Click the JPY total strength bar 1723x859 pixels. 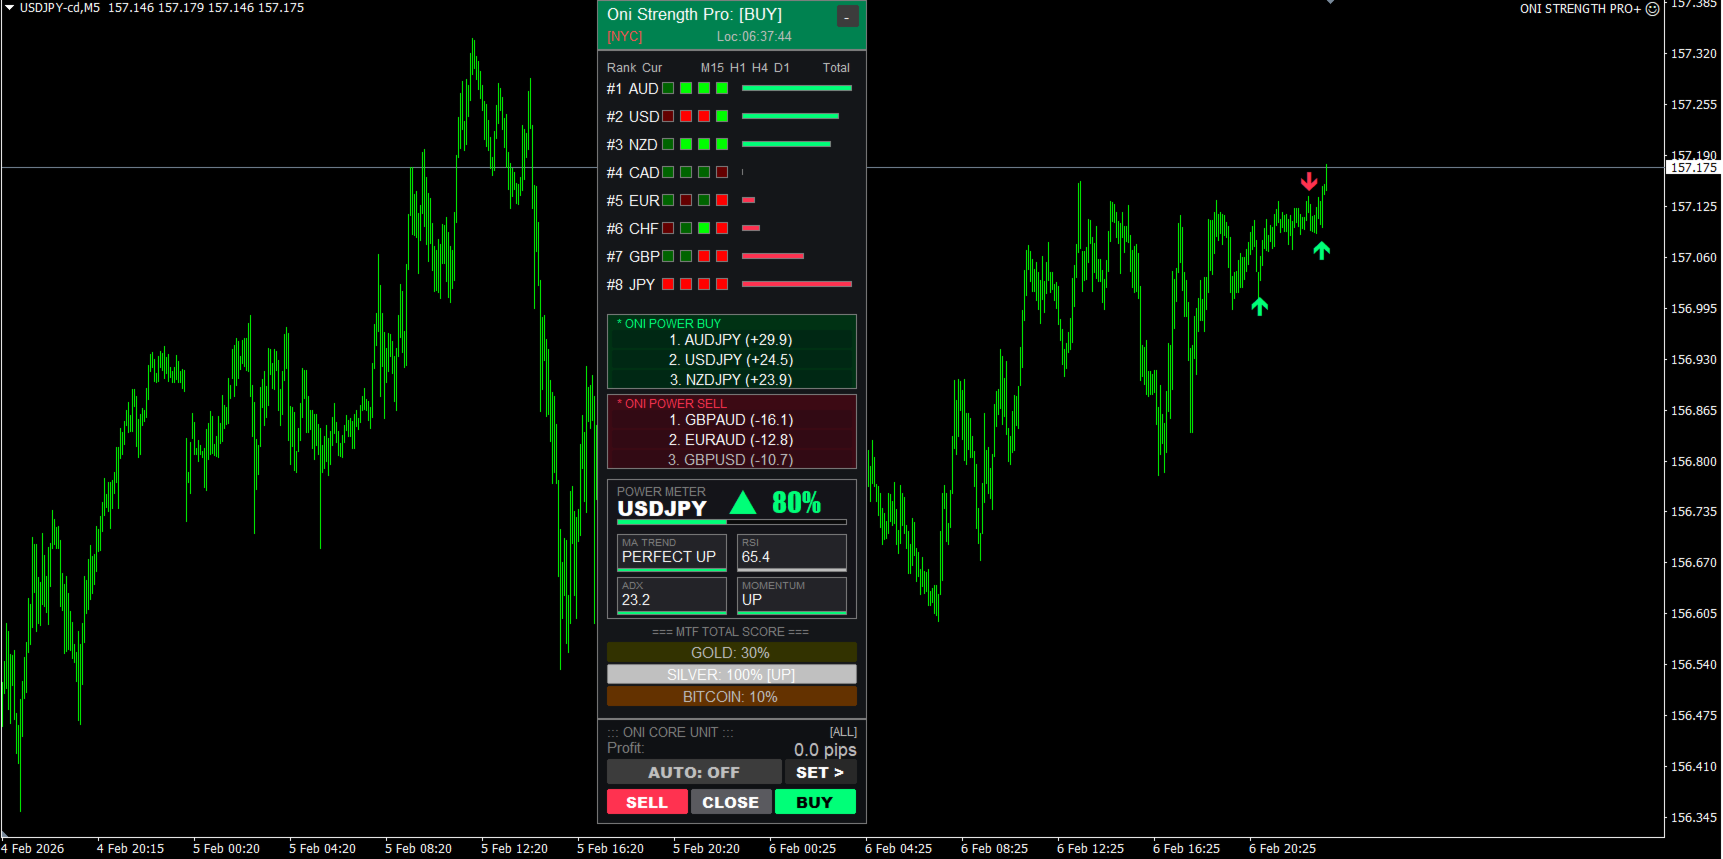coord(797,284)
